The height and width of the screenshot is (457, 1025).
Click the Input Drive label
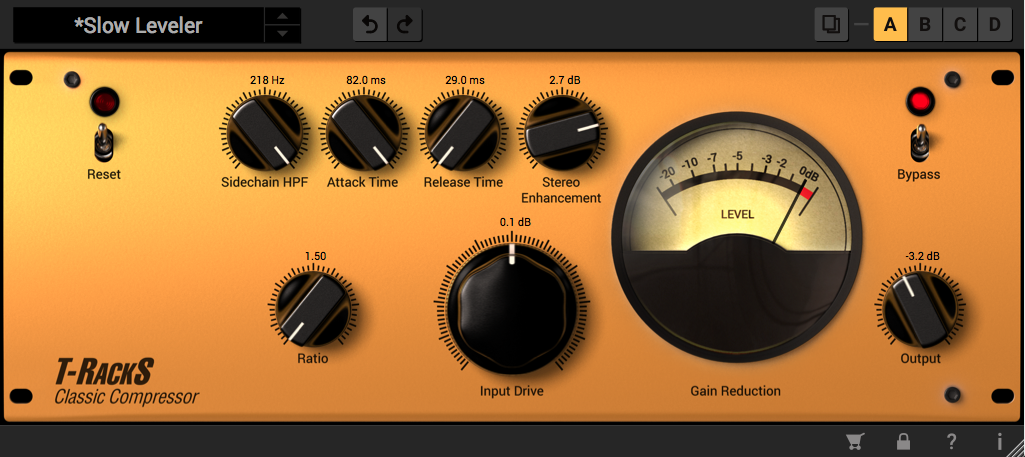(x=512, y=392)
